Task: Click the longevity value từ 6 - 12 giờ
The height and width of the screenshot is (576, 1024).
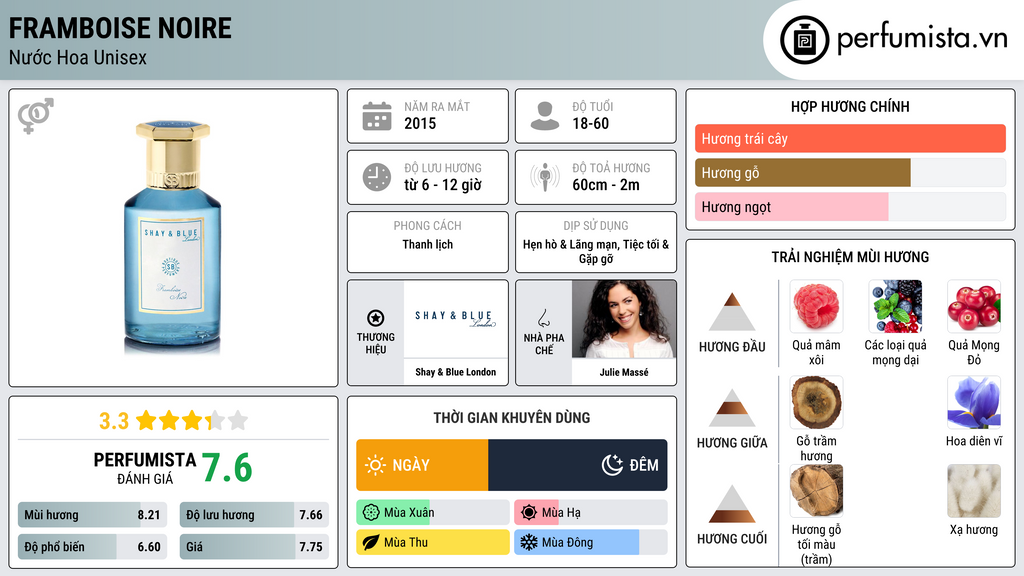Action: [442, 185]
